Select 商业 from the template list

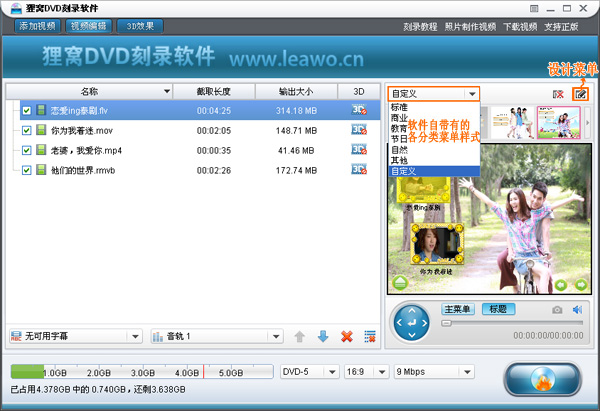point(398,118)
